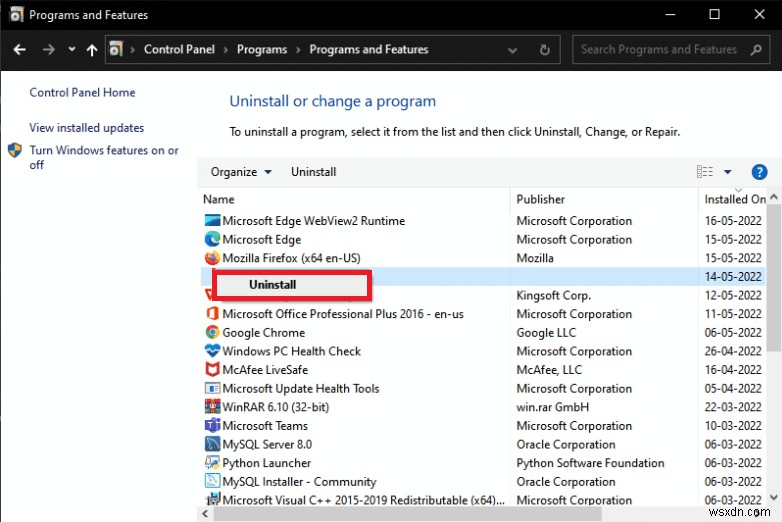
Task: Click the change view icon
Action: pyautogui.click(x=705, y=172)
